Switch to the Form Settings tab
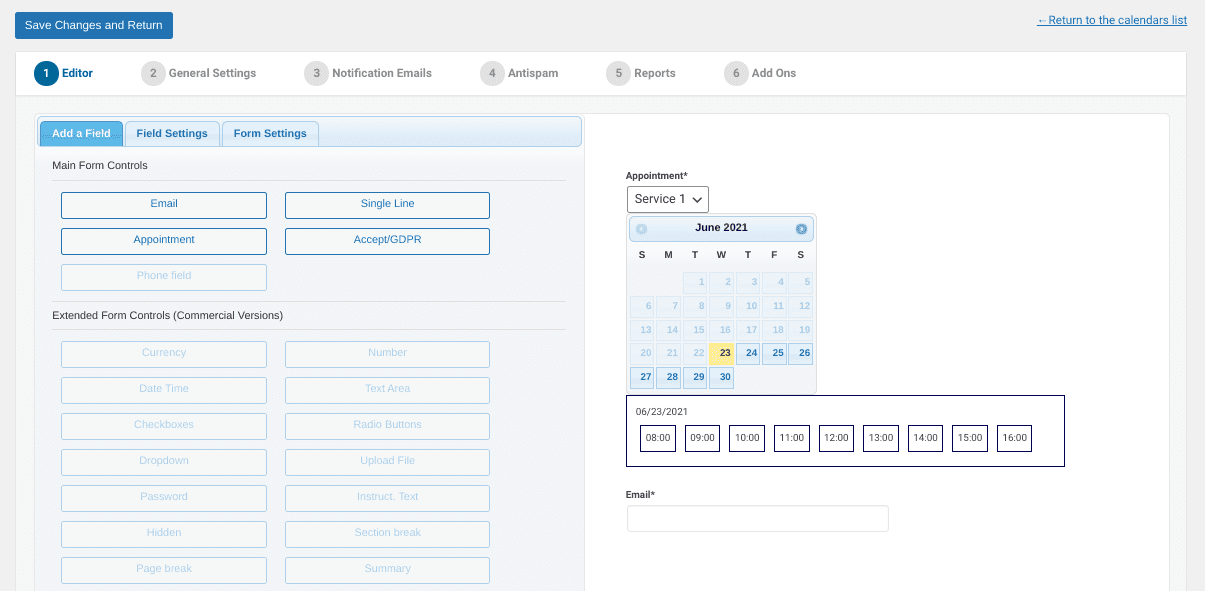This screenshot has width=1205, height=591. point(270,133)
